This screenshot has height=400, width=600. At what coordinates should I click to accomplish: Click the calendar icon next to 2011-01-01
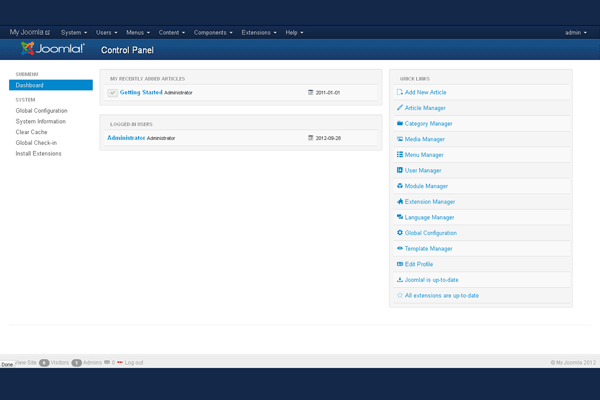pyautogui.click(x=310, y=92)
